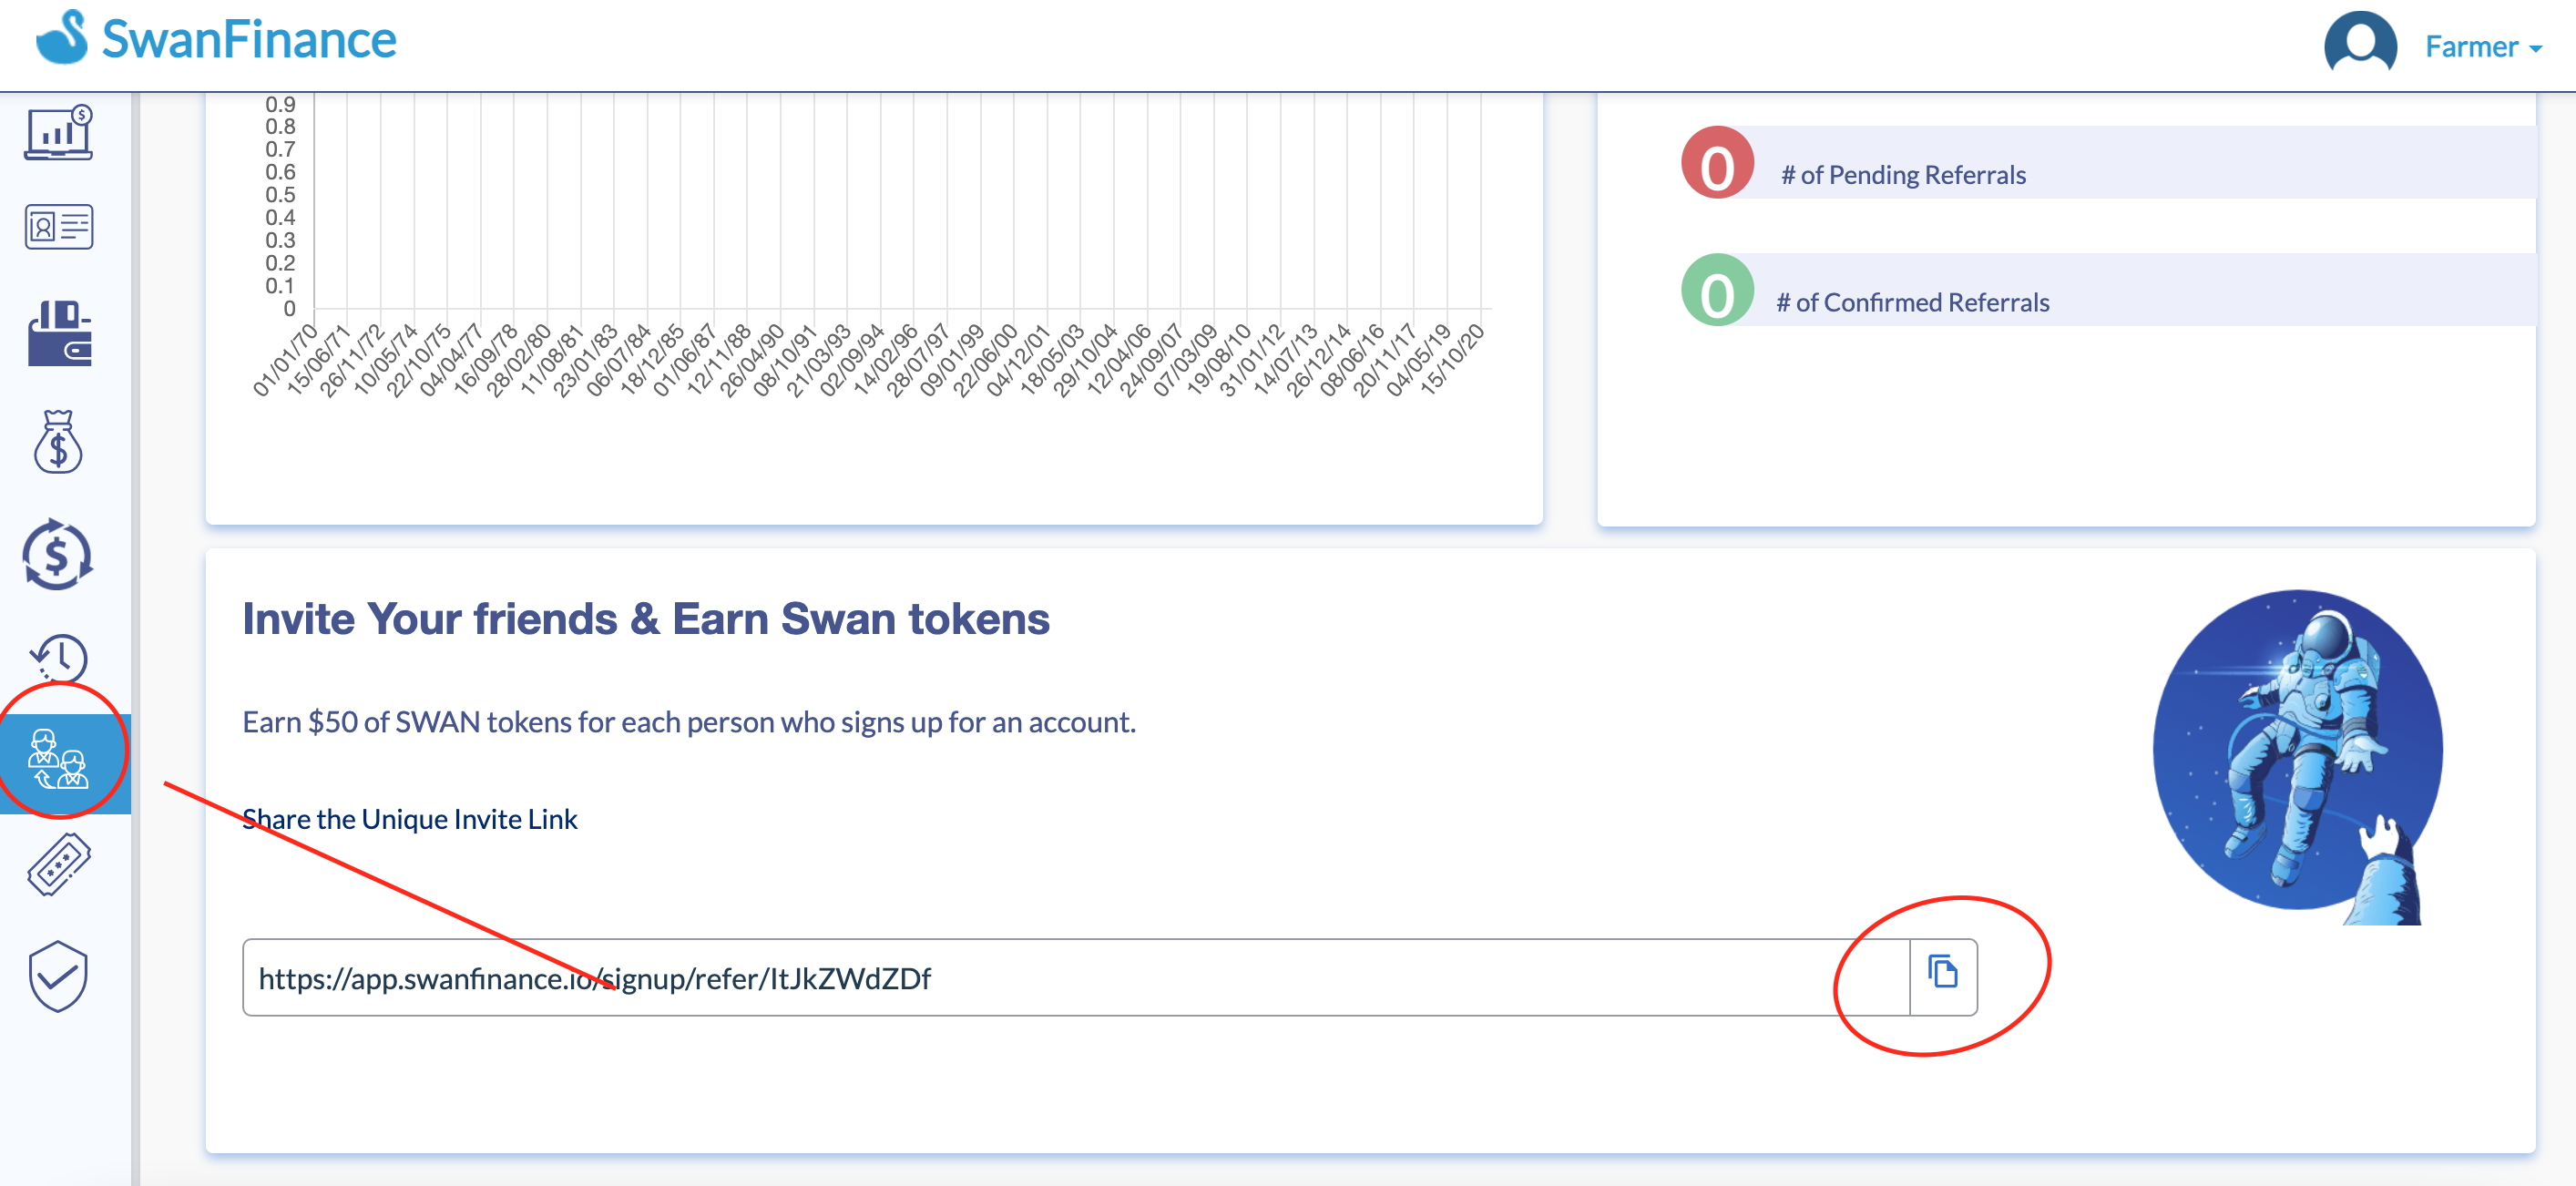Click Share the Unique Invite Link text
Viewport: 2576px width, 1186px height.
click(410, 819)
